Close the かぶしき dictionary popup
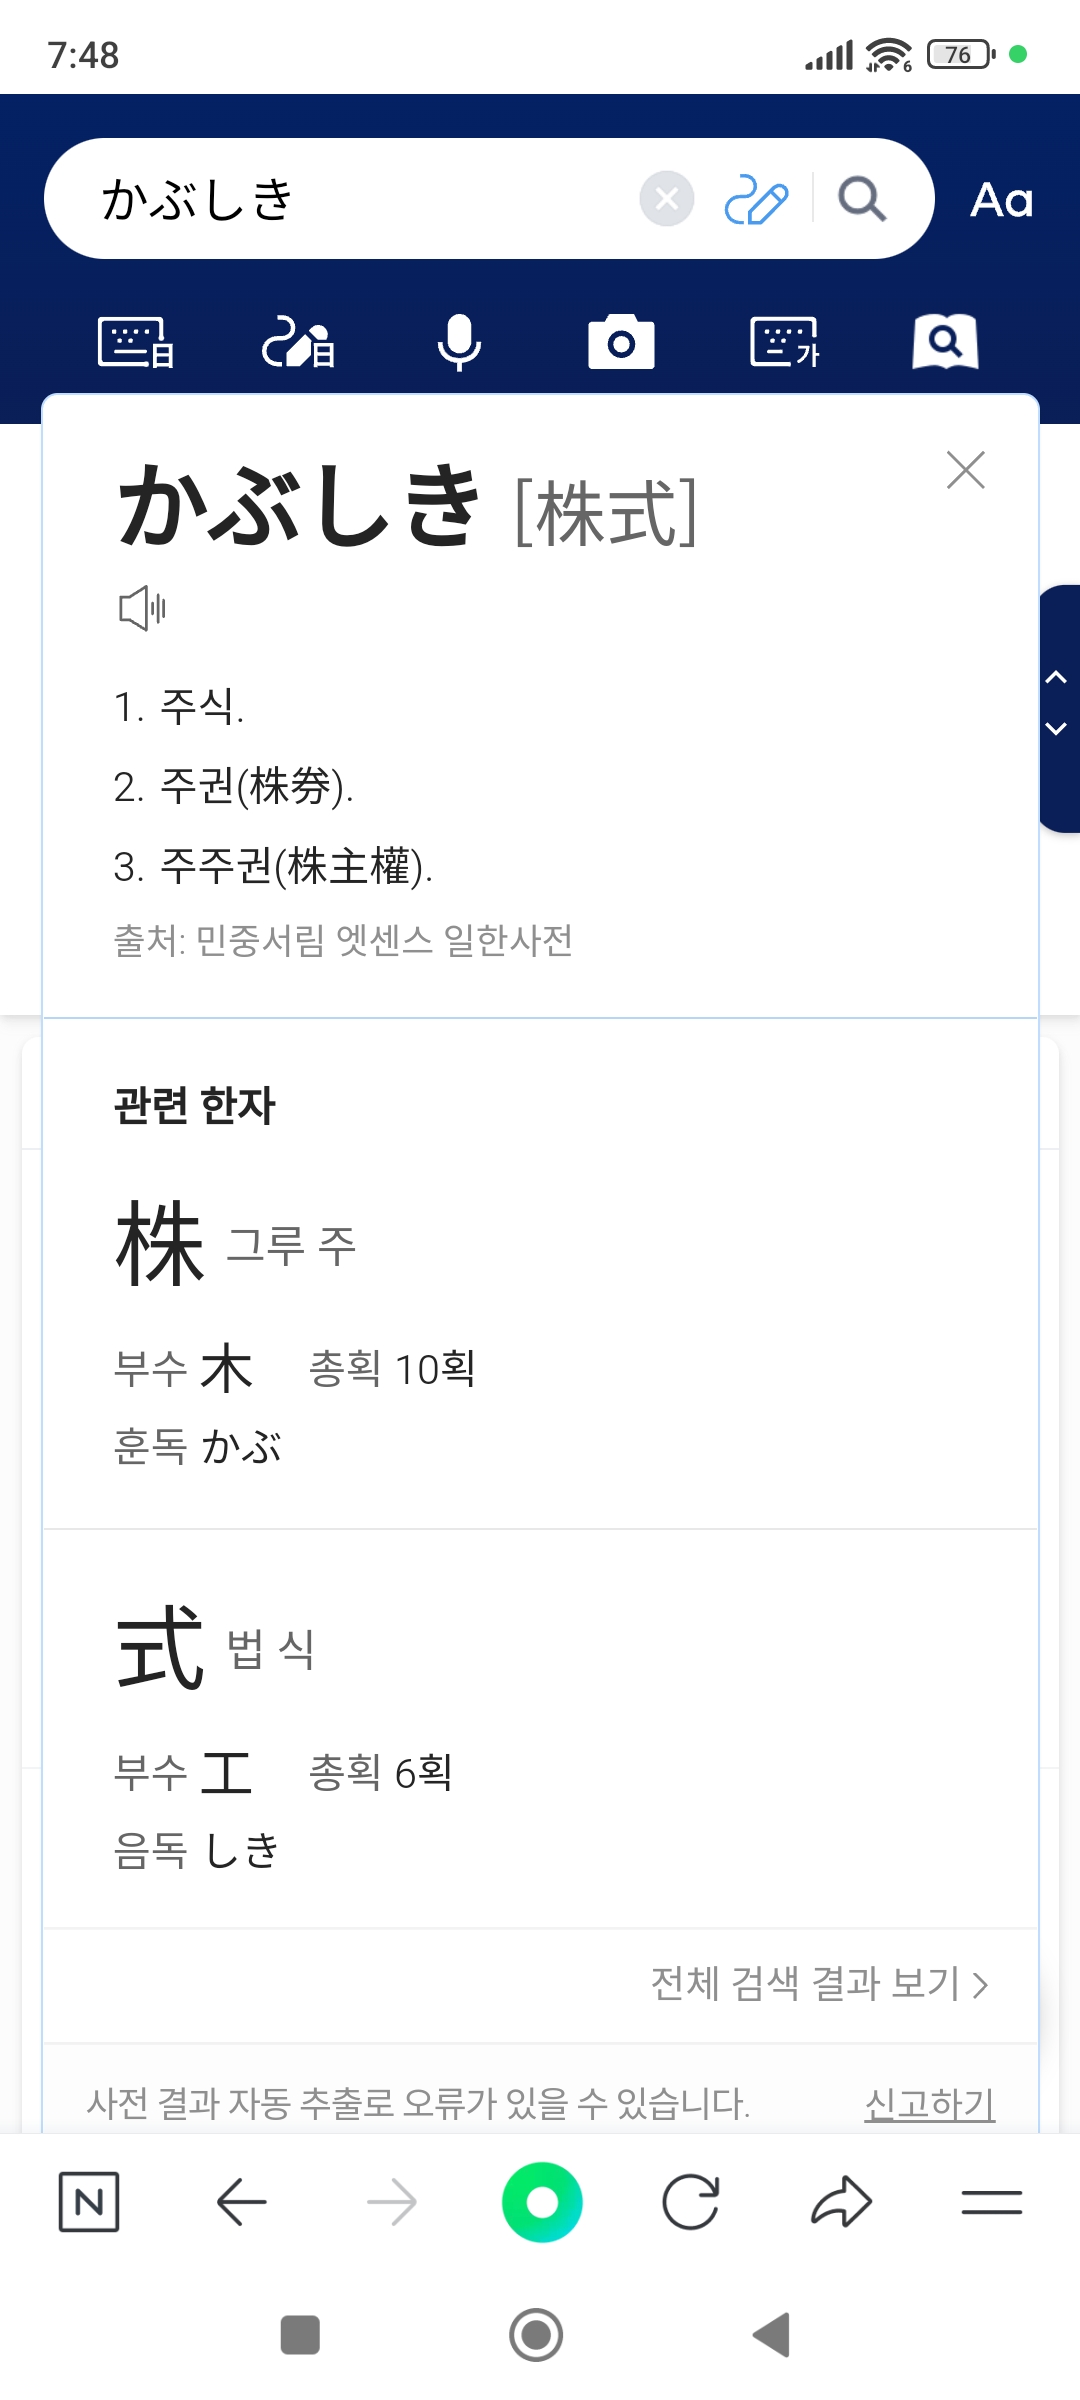Screen dimensions: 1080x2400 tap(965, 470)
